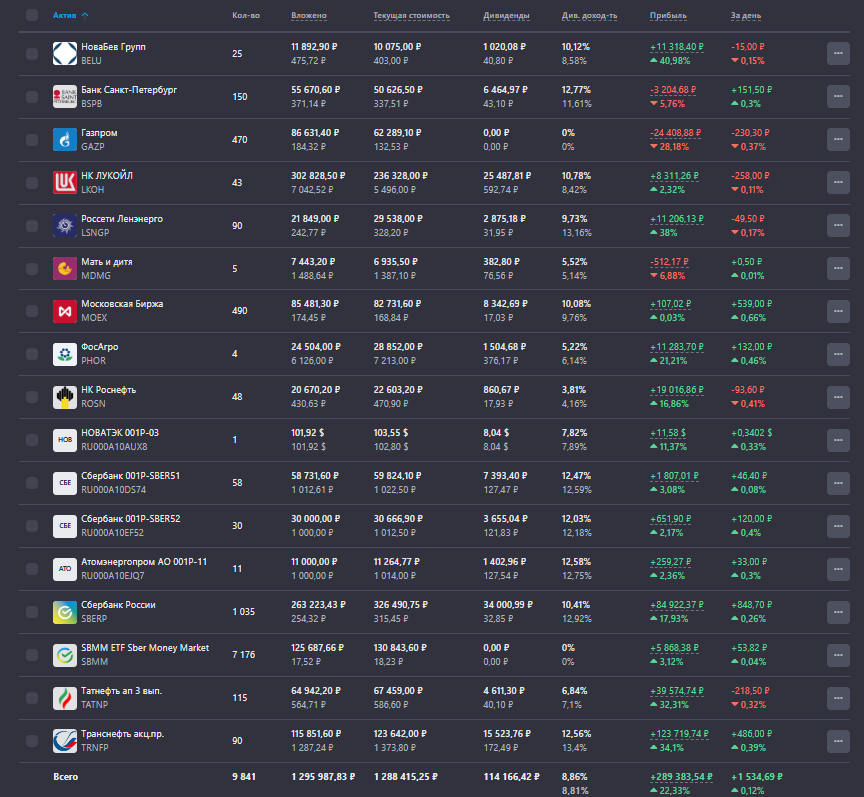Click the Транснефть TRNFP logo
The image size is (864, 797).
coord(65,741)
